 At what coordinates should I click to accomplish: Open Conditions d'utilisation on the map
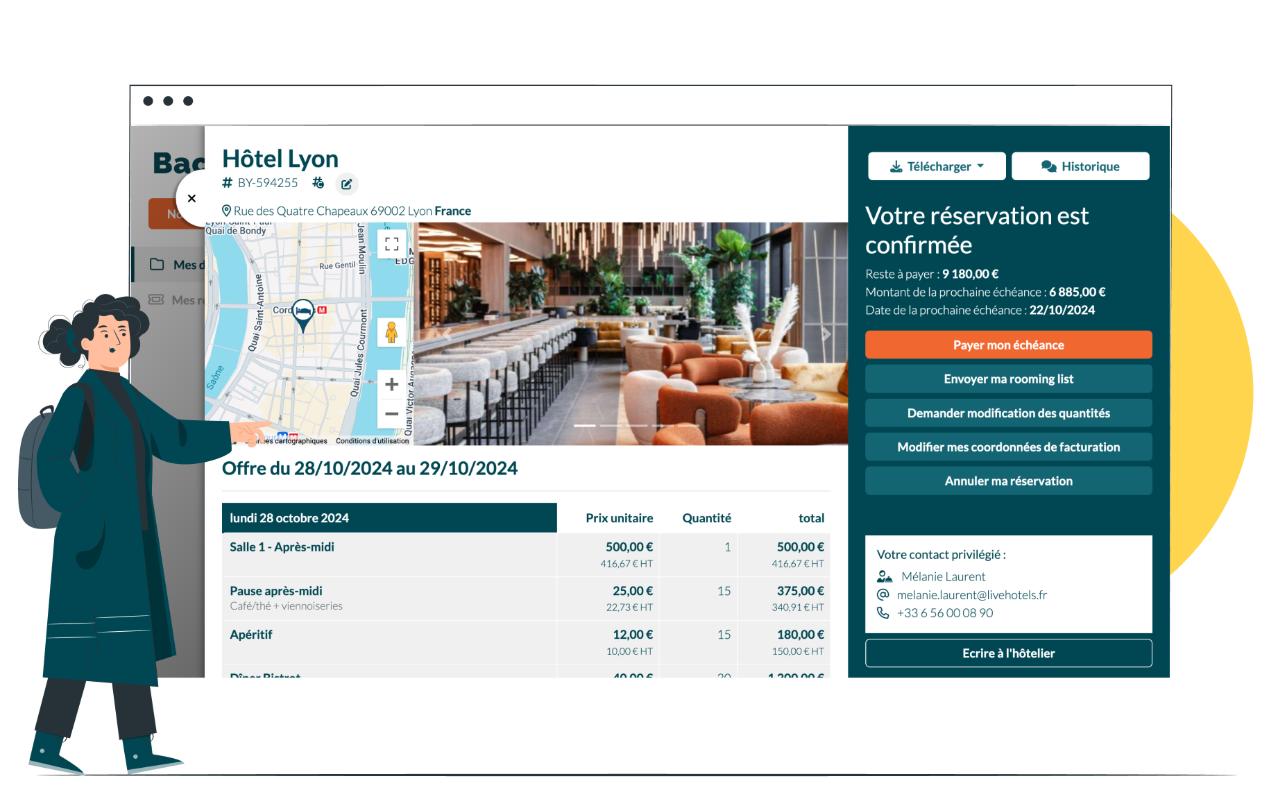coord(373,441)
